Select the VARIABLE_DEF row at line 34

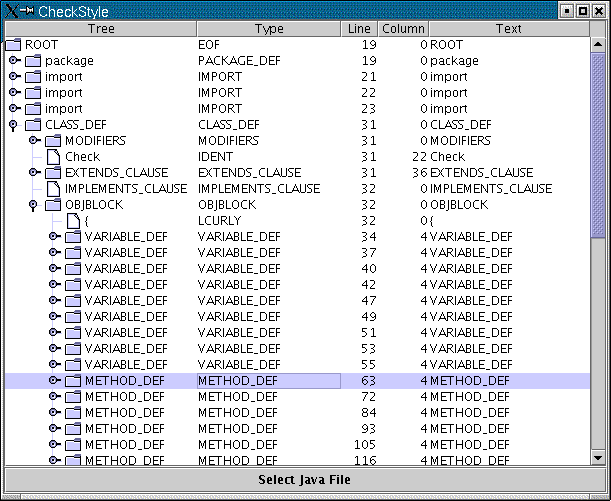coord(125,237)
